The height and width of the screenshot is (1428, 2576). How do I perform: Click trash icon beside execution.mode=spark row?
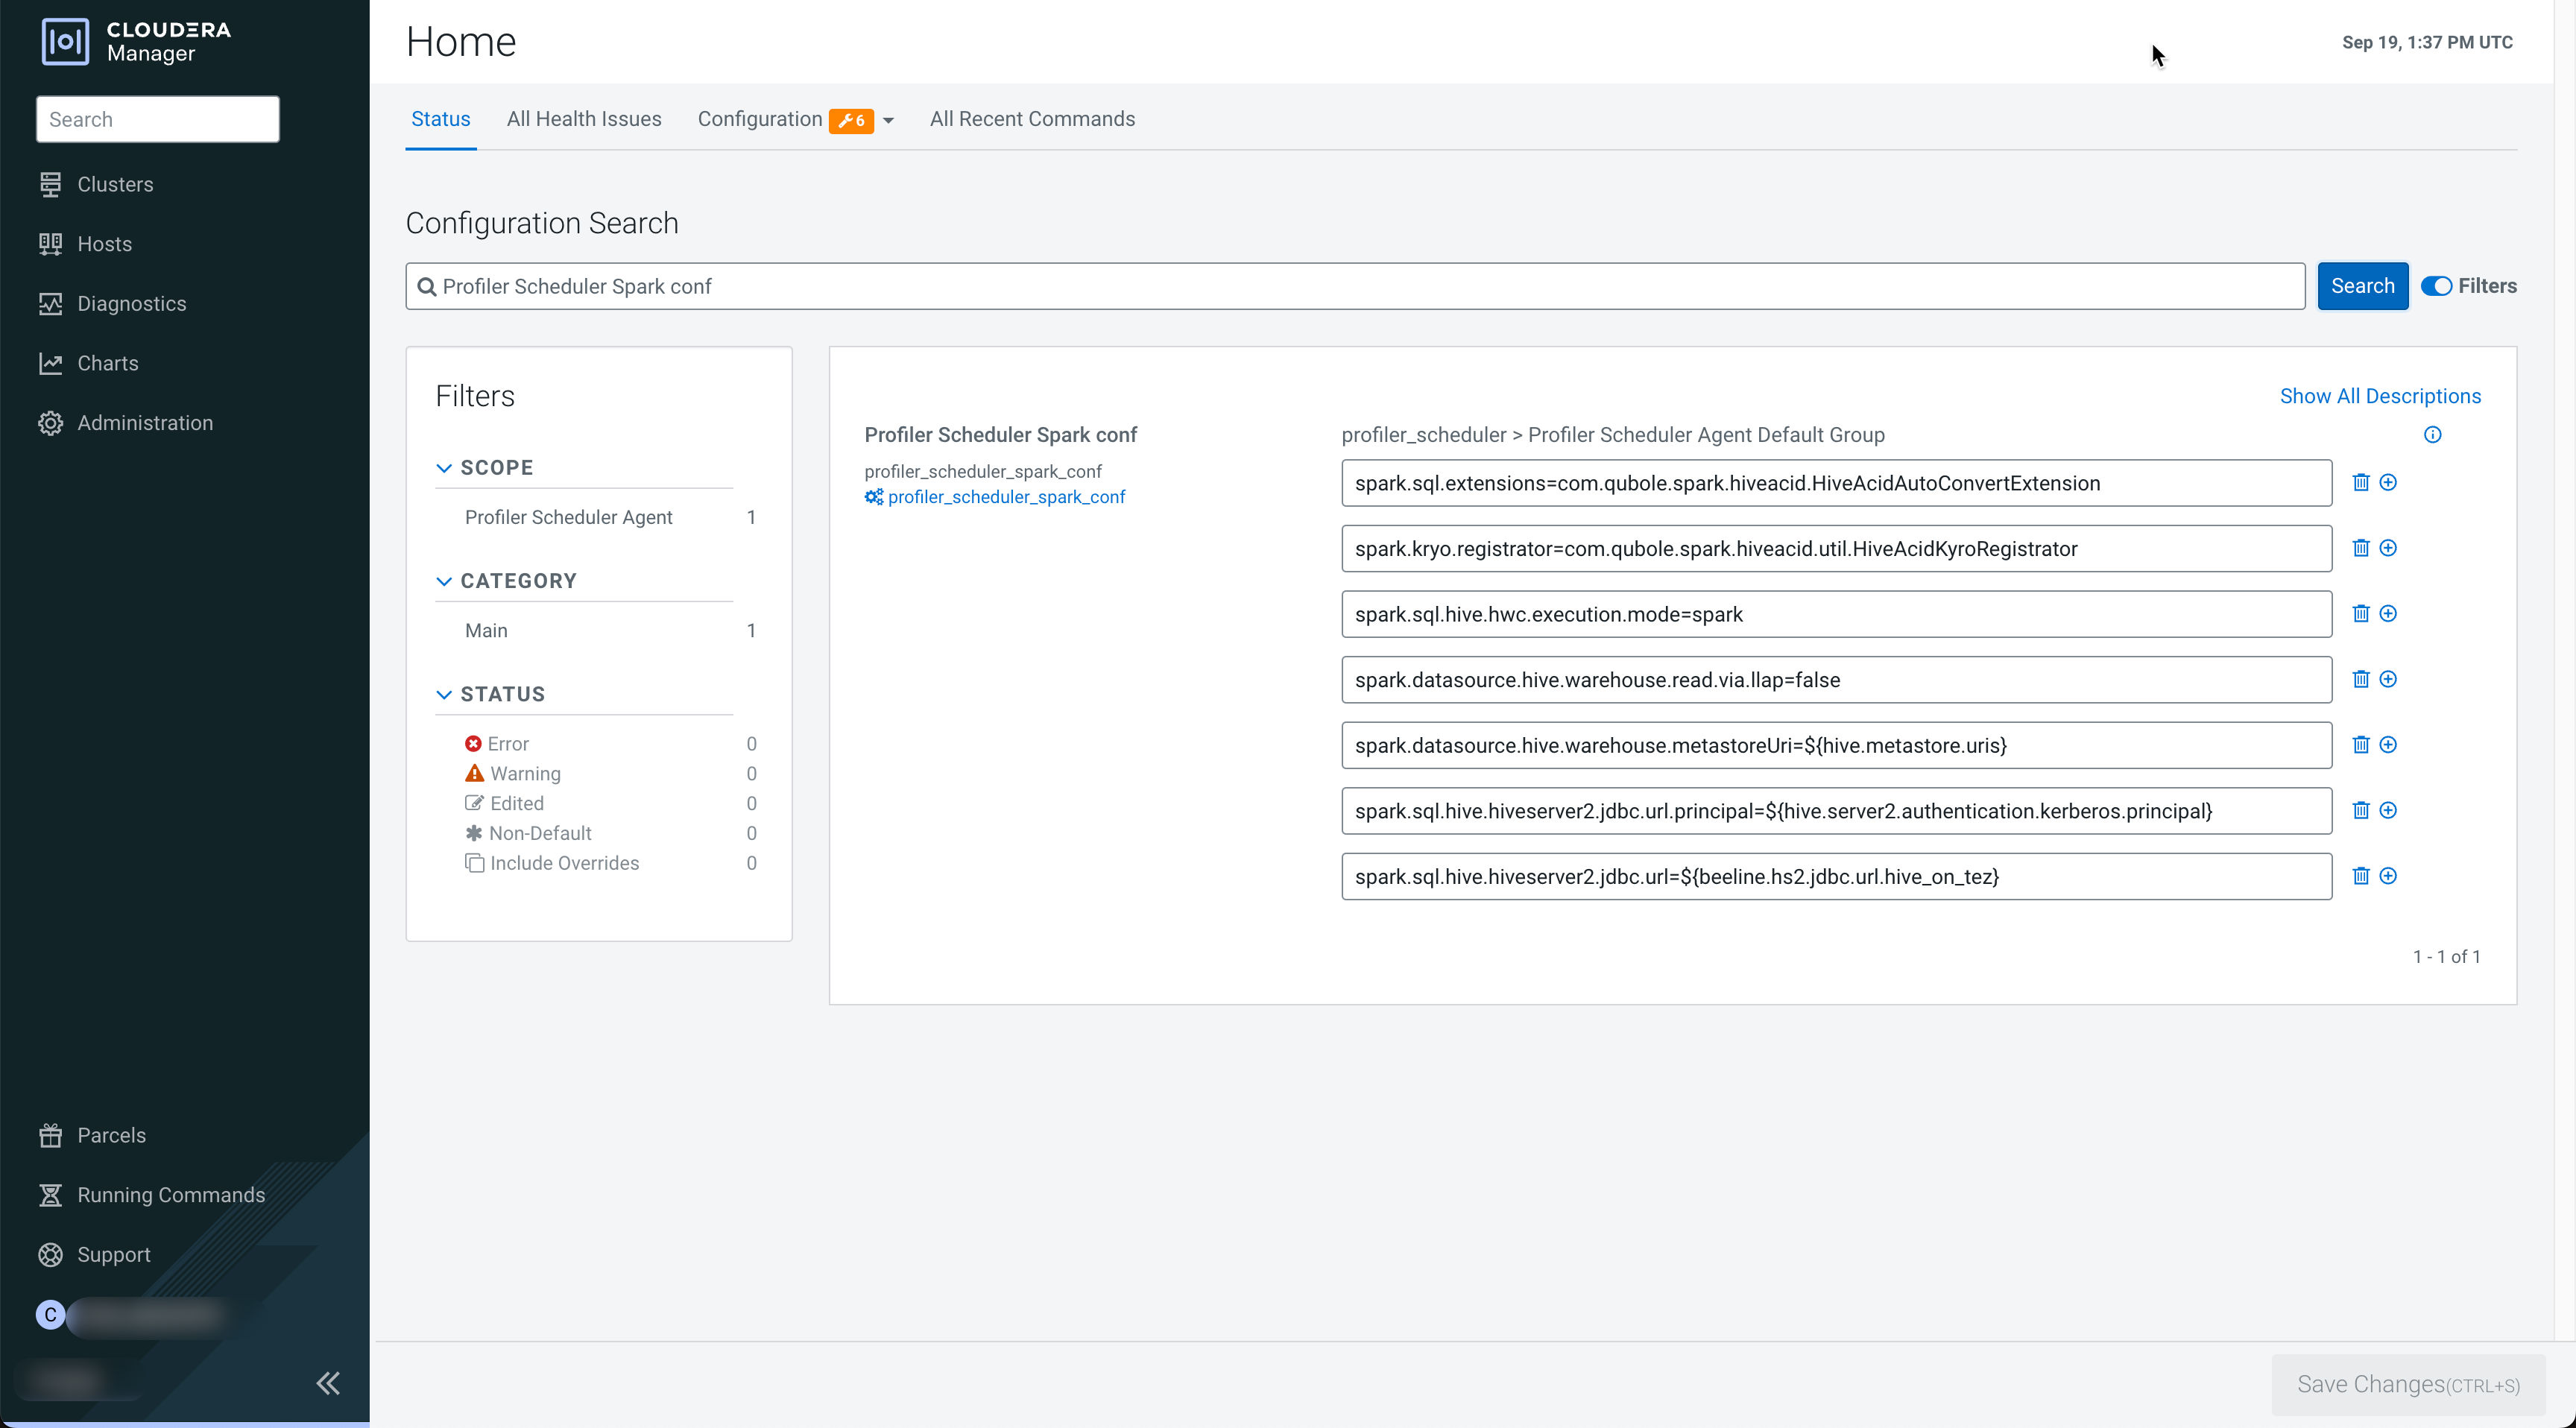pyautogui.click(x=2360, y=613)
